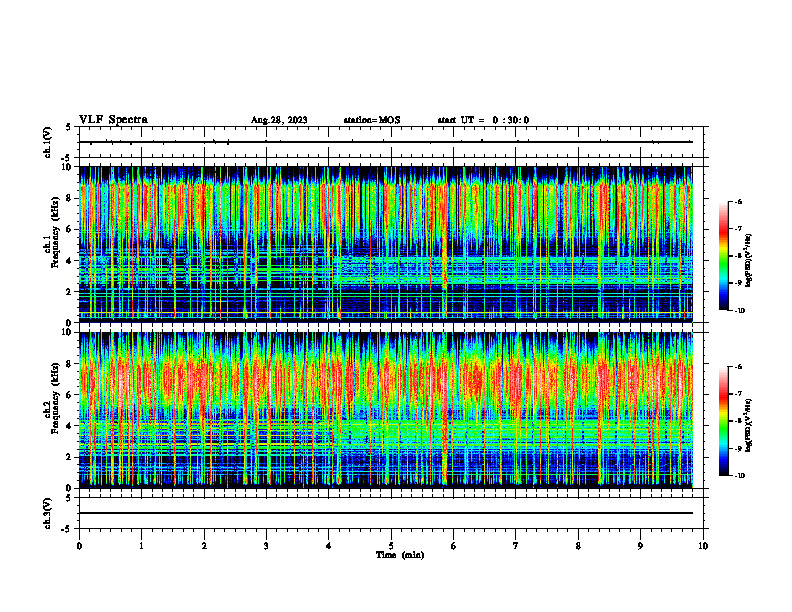Screen dimensions: 792x612
Task: Click tick label "1" on the Time axis
Action: tap(141, 546)
